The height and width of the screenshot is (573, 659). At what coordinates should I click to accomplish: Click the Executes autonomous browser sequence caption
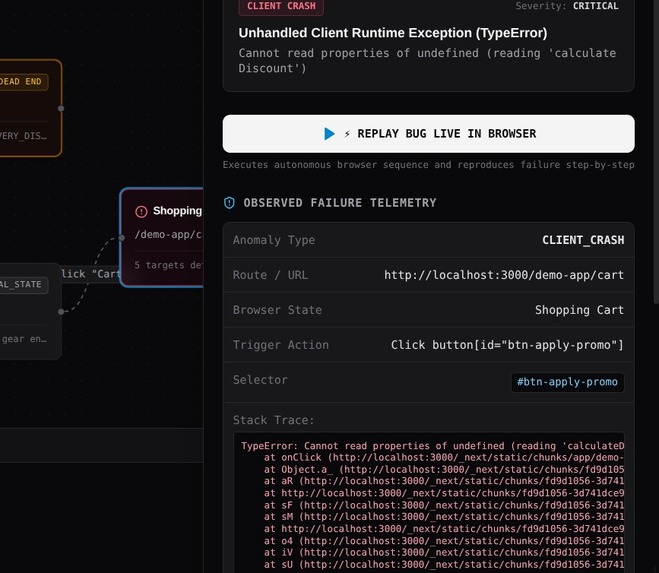pos(428,165)
